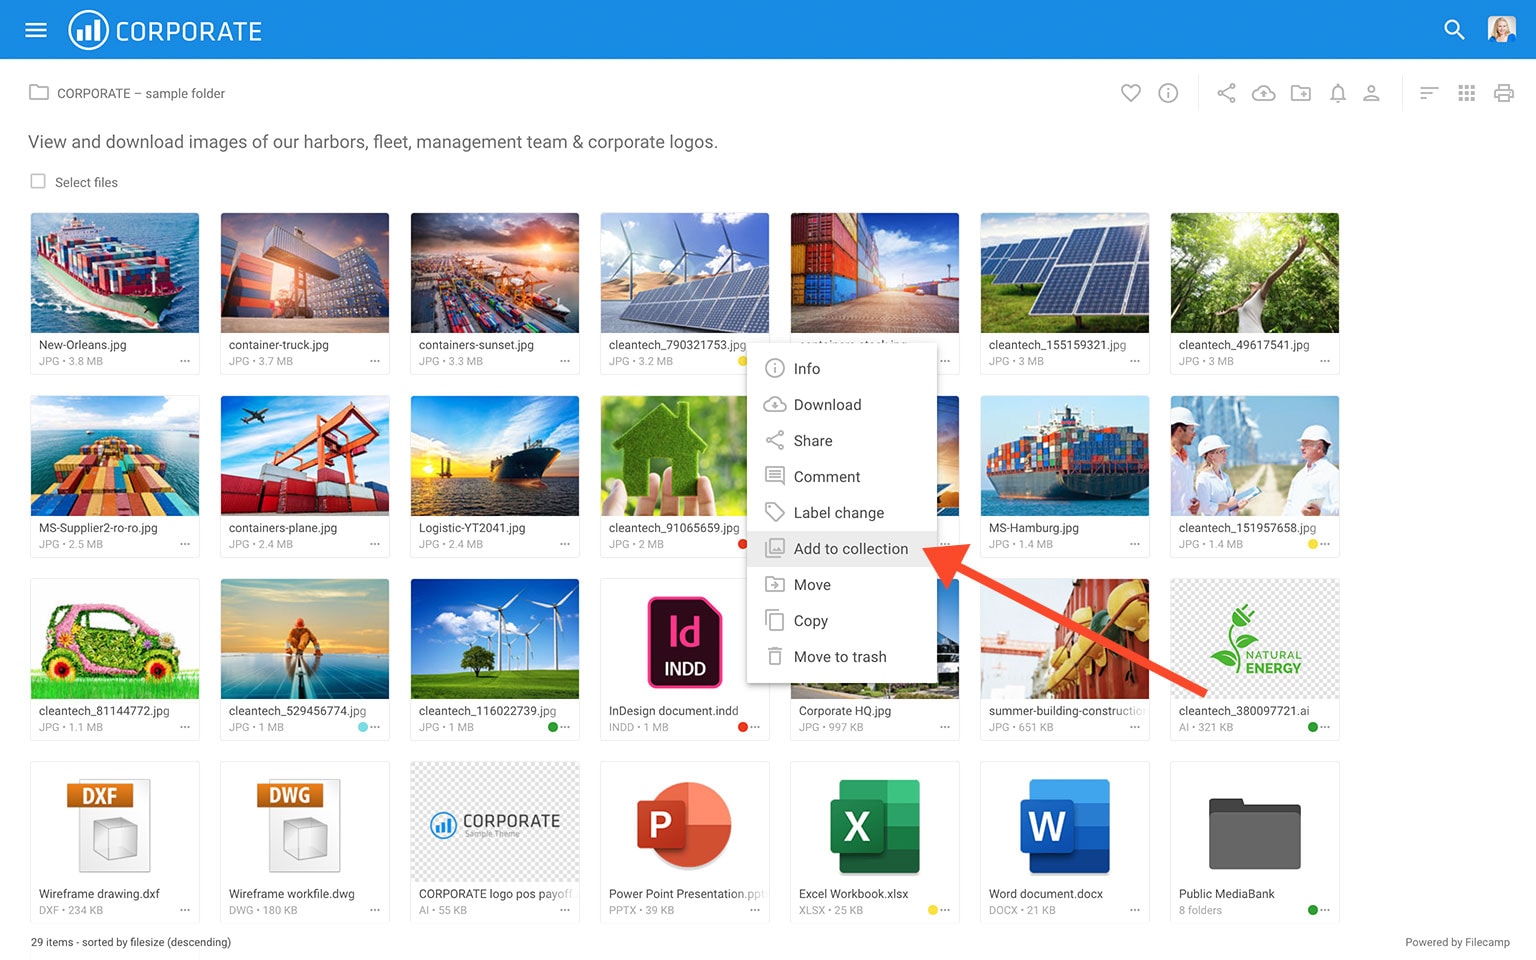Open options menu for MS-Supplier2-ro-ro.jpg
The image size is (1536, 960).
(185, 544)
